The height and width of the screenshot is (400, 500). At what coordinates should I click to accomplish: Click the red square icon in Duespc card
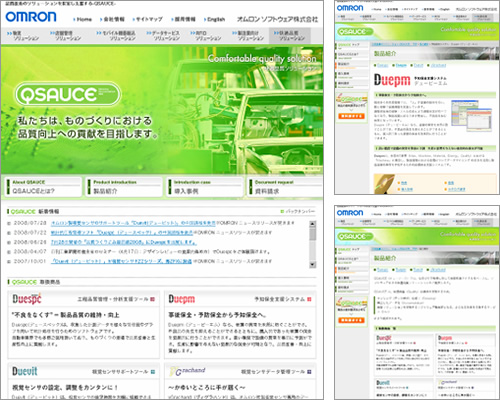click(x=153, y=299)
